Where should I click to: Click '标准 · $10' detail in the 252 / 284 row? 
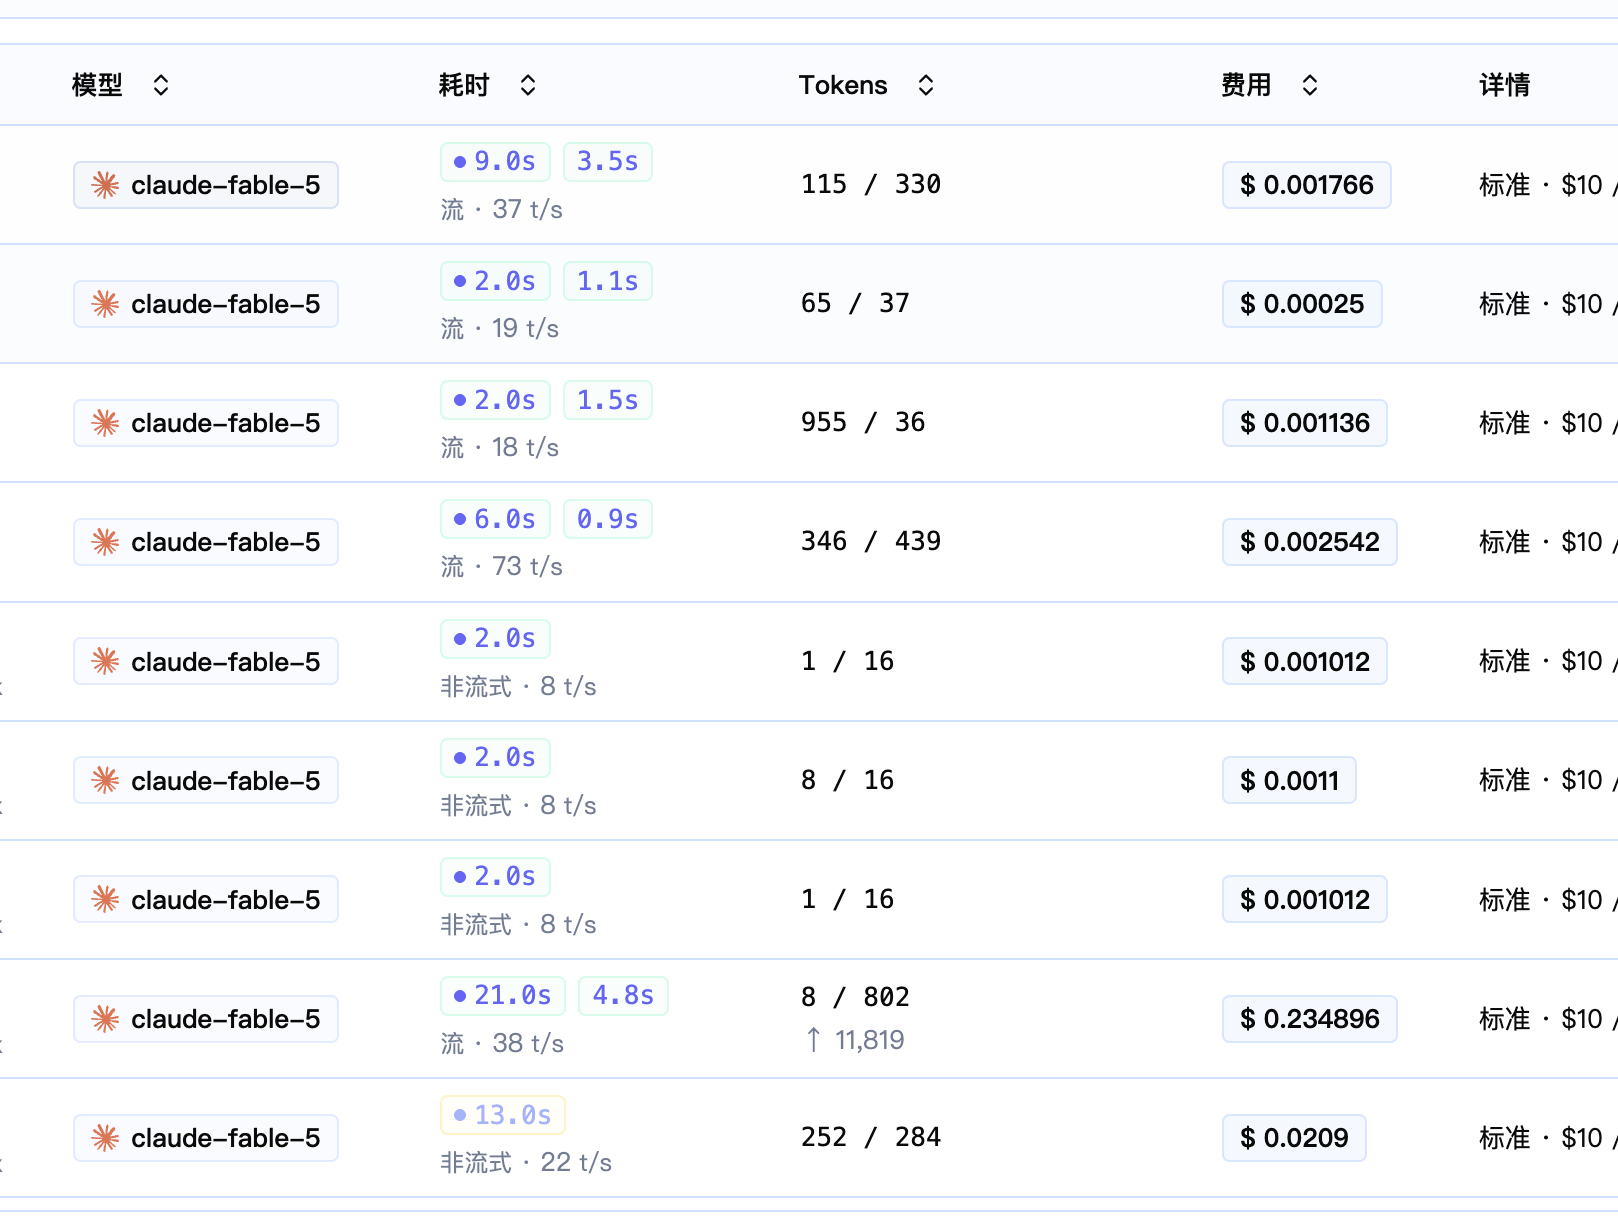click(1541, 1138)
